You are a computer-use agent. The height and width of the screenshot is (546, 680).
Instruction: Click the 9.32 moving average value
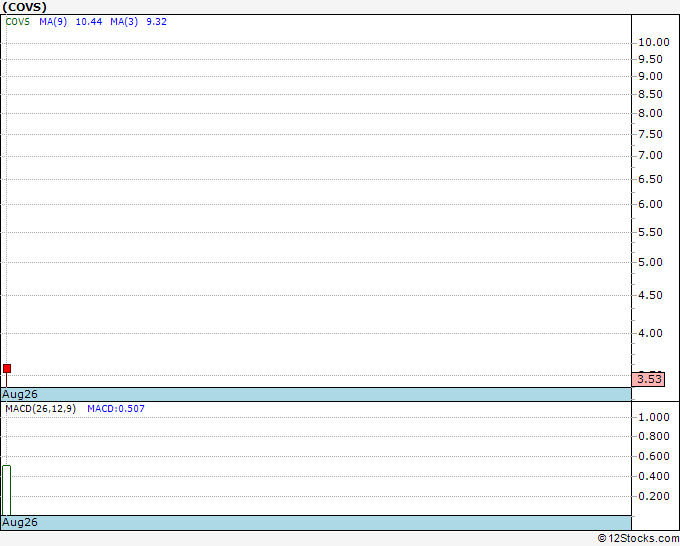(x=157, y=22)
